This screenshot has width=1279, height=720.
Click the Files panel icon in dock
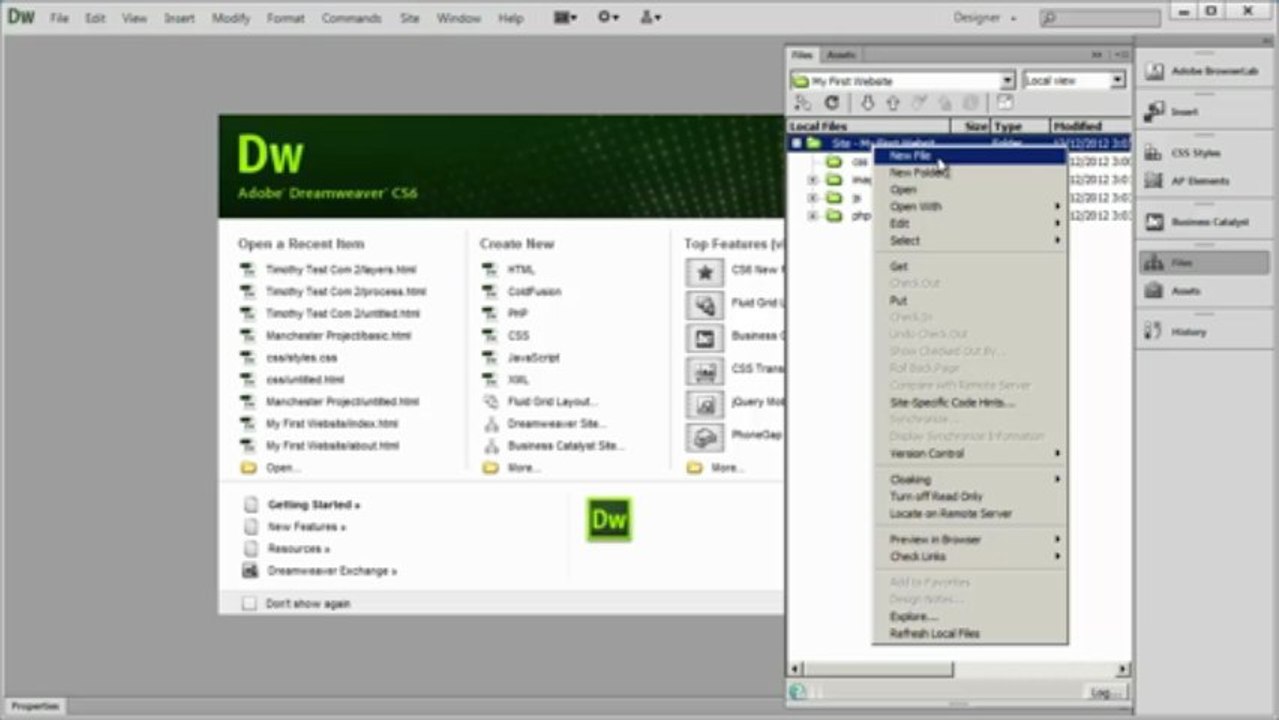point(1154,262)
